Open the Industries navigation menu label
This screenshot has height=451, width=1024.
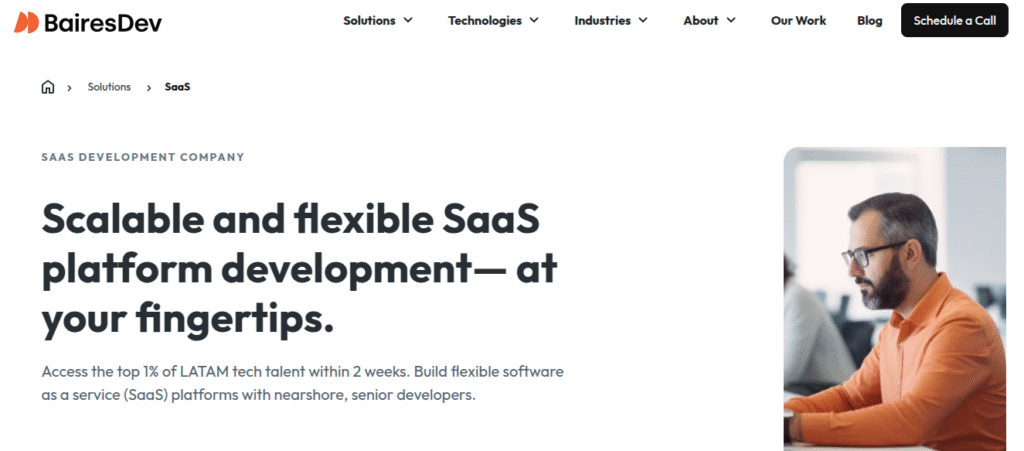(602, 20)
